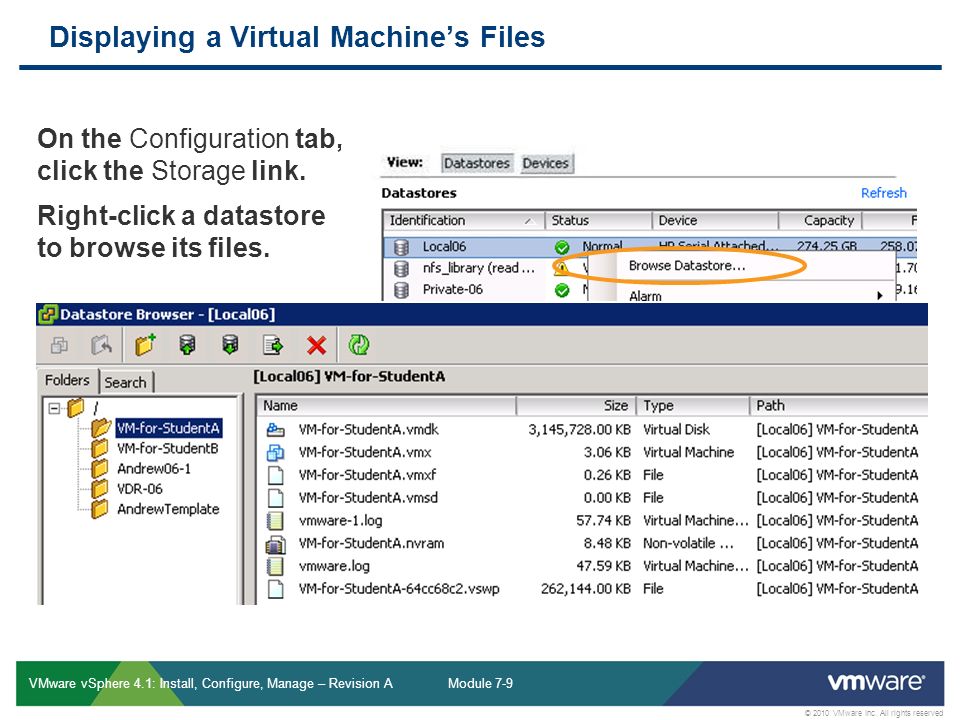
Task: Select the VM-for-StudentB folder in the tree
Action: pos(168,448)
